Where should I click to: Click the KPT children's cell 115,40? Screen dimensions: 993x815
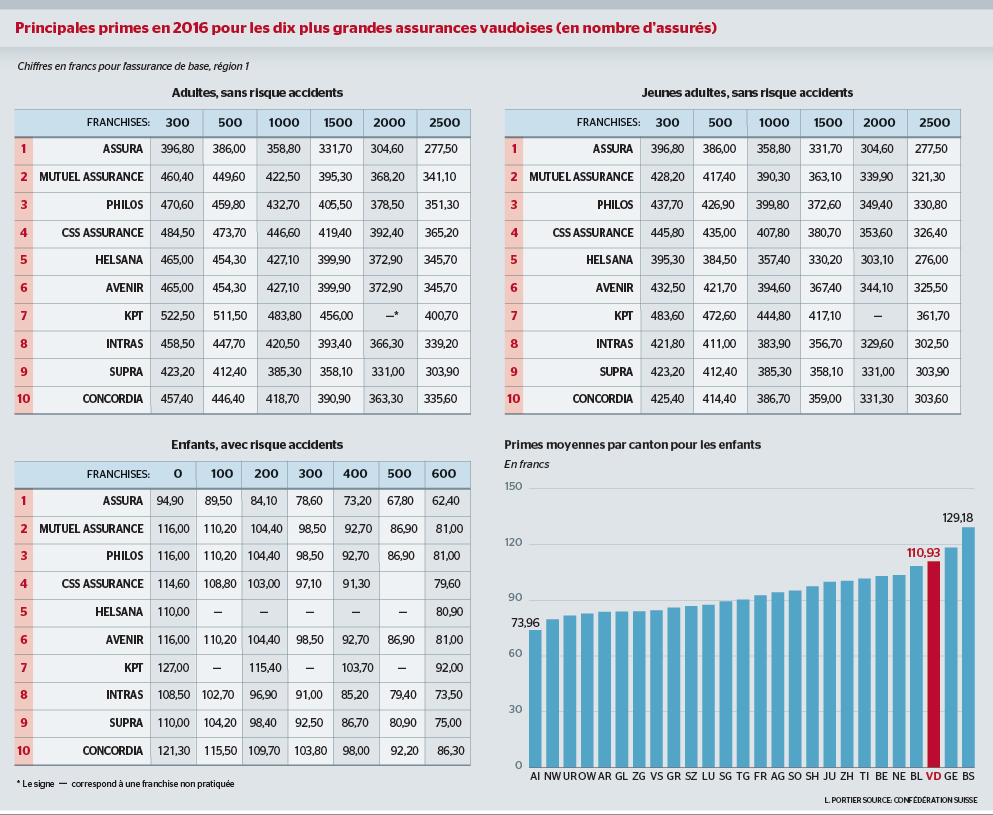click(x=265, y=667)
